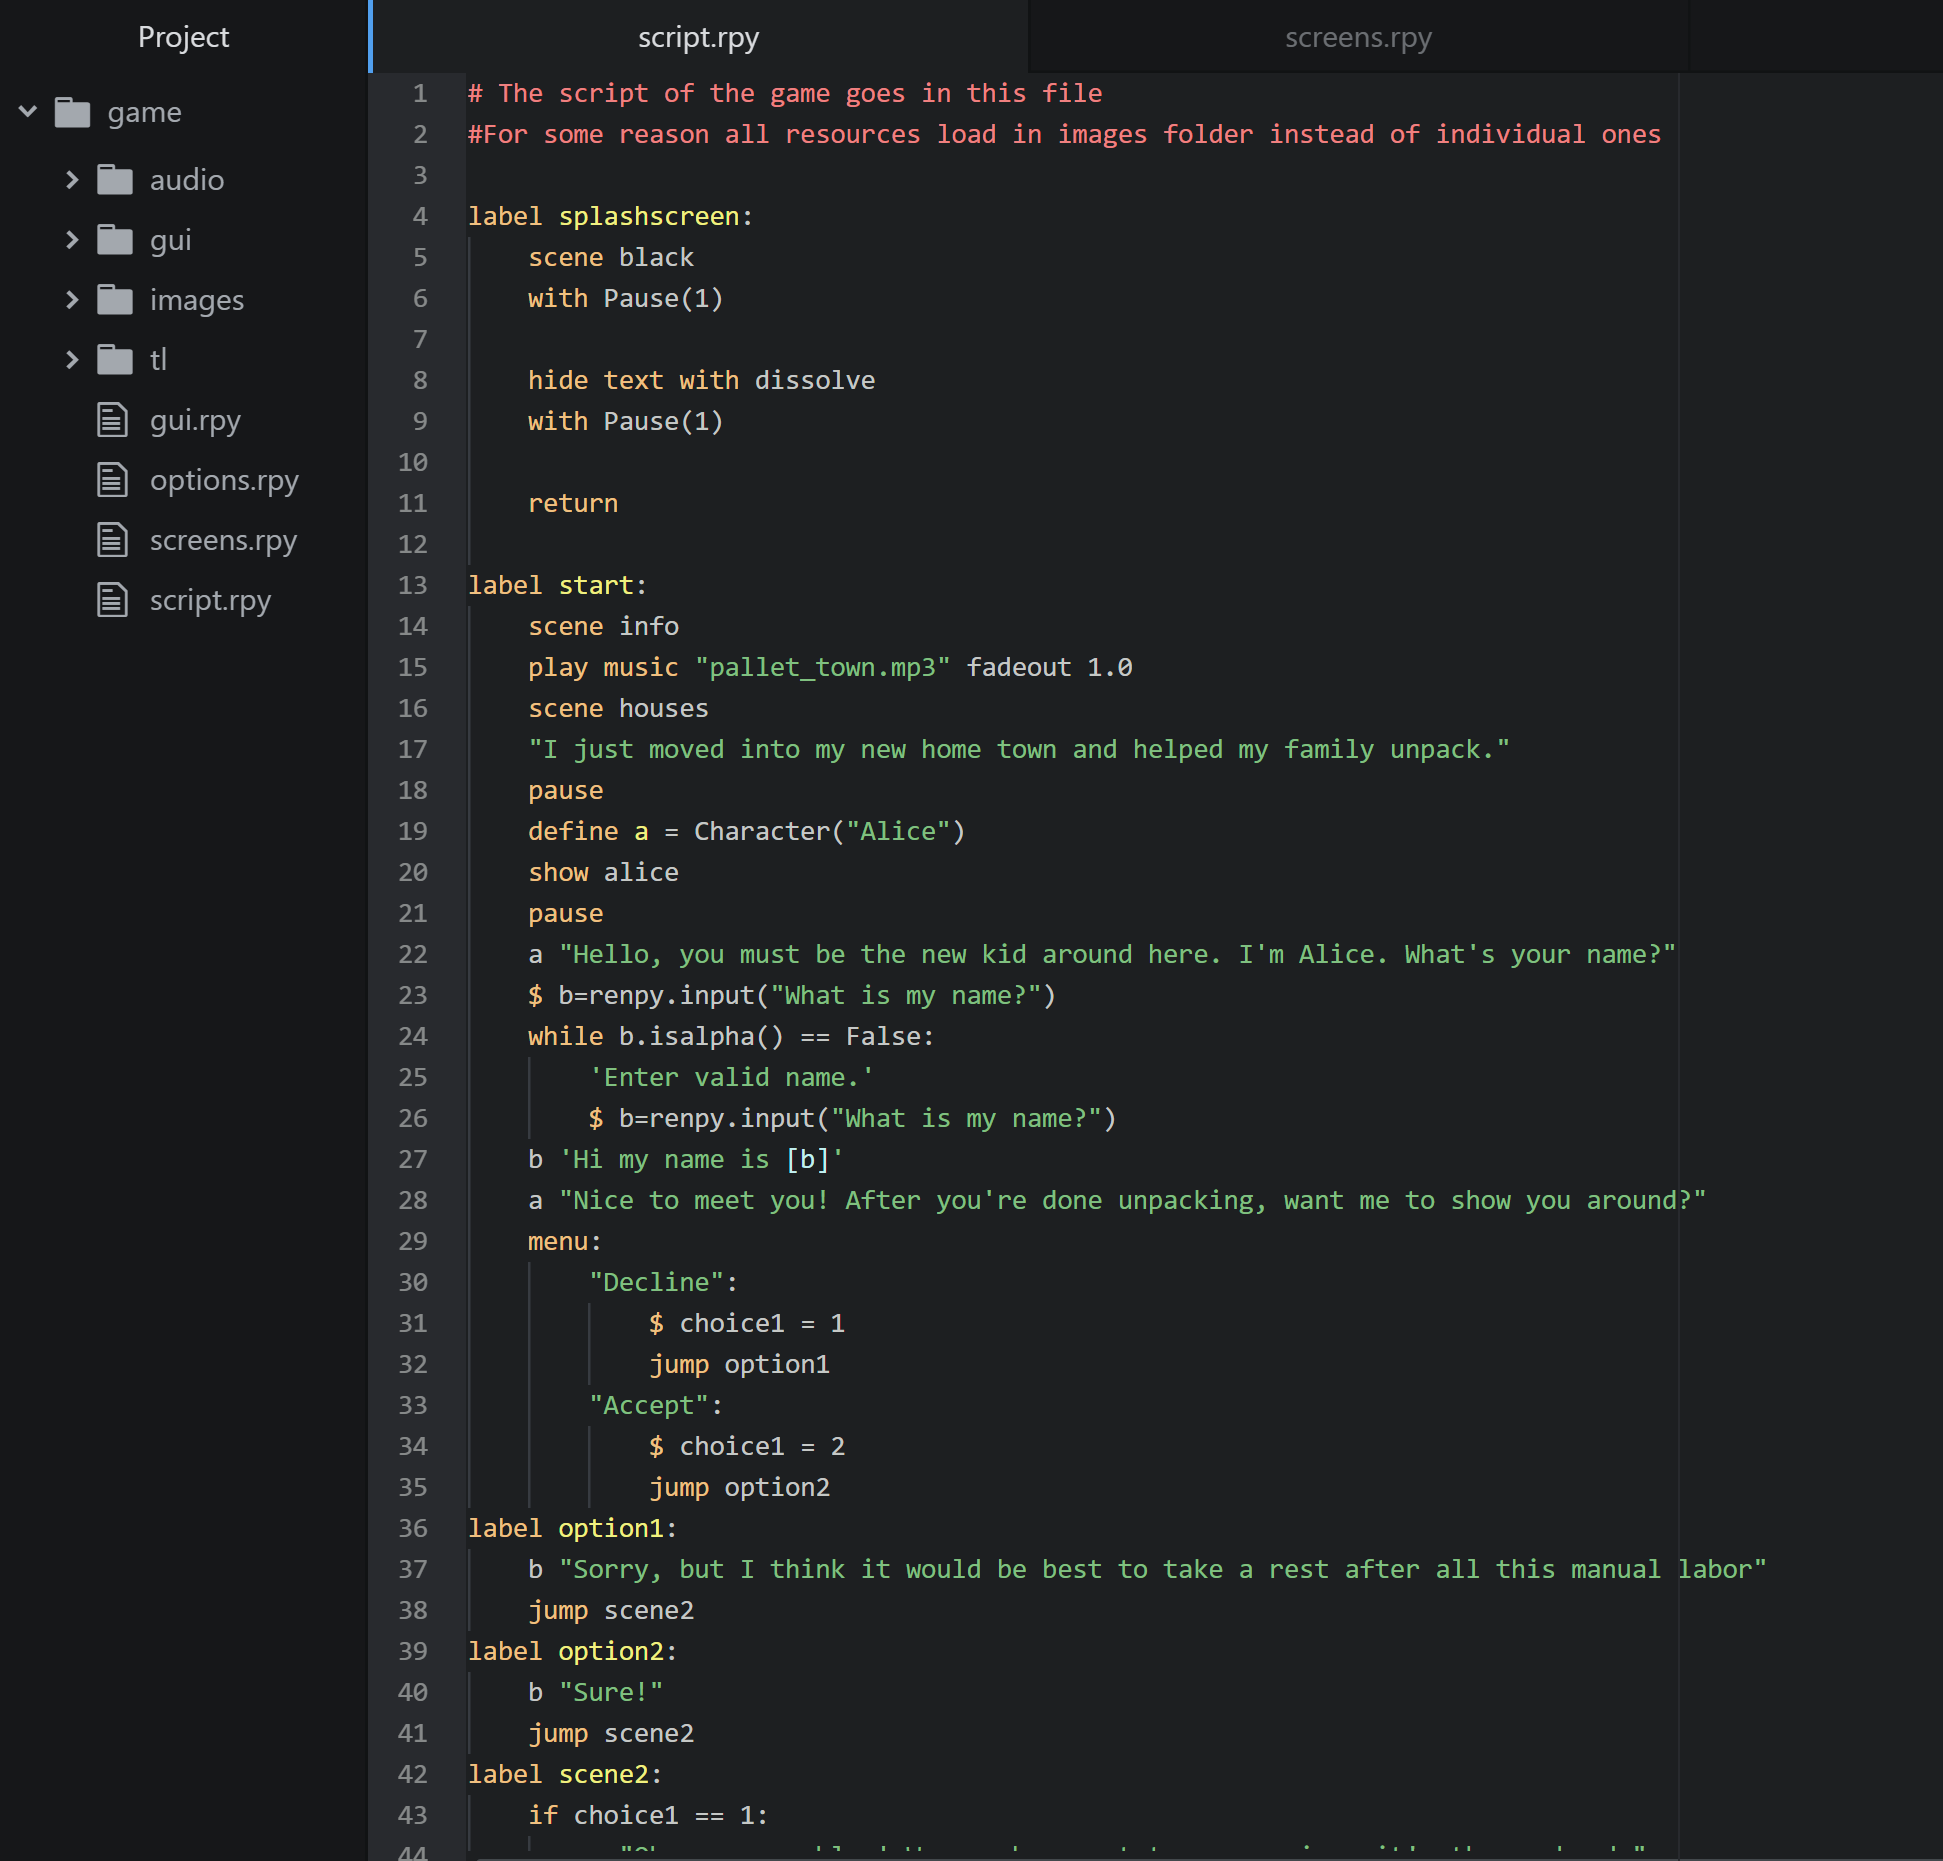Click the audio folder icon
Screen dimensions: 1943x1861
tap(115, 180)
